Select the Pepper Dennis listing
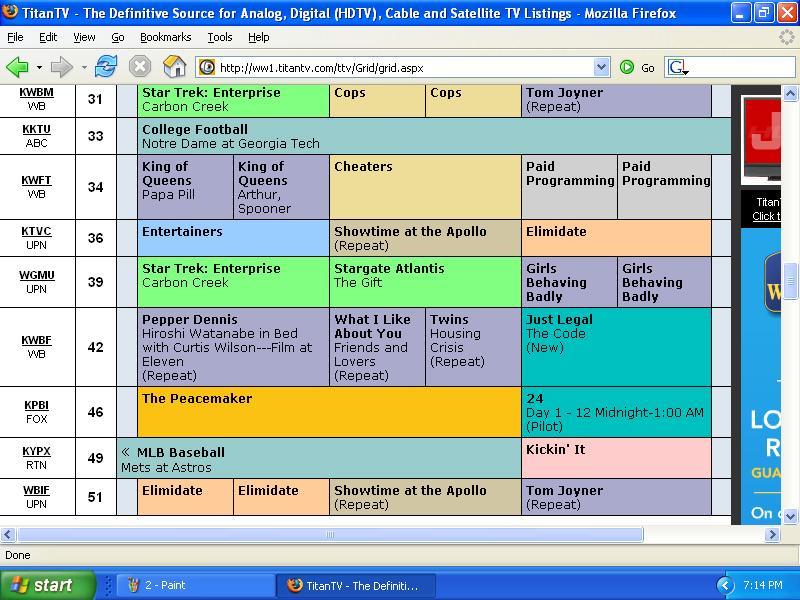Screen dimensions: 800x600 [x=233, y=347]
